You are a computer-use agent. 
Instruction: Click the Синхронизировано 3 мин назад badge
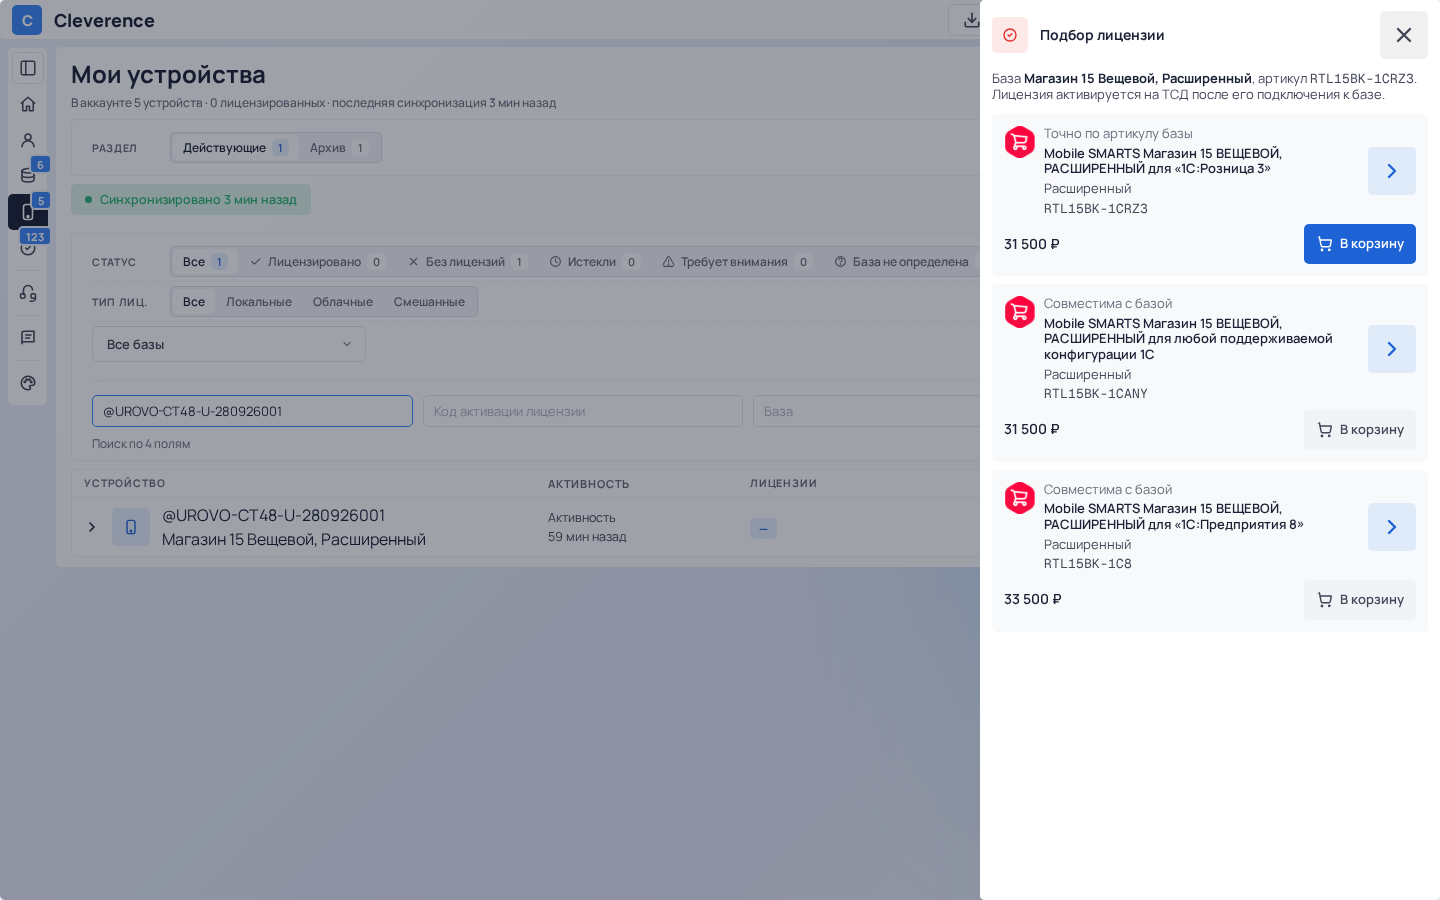coord(191,200)
